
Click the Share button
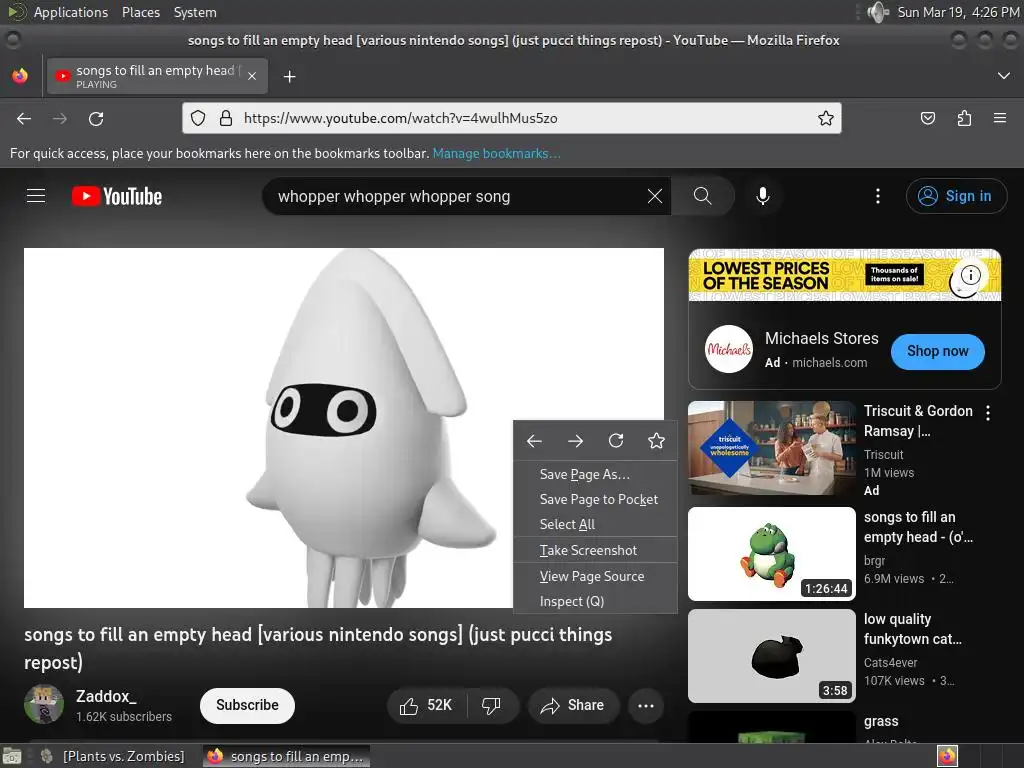(x=573, y=705)
